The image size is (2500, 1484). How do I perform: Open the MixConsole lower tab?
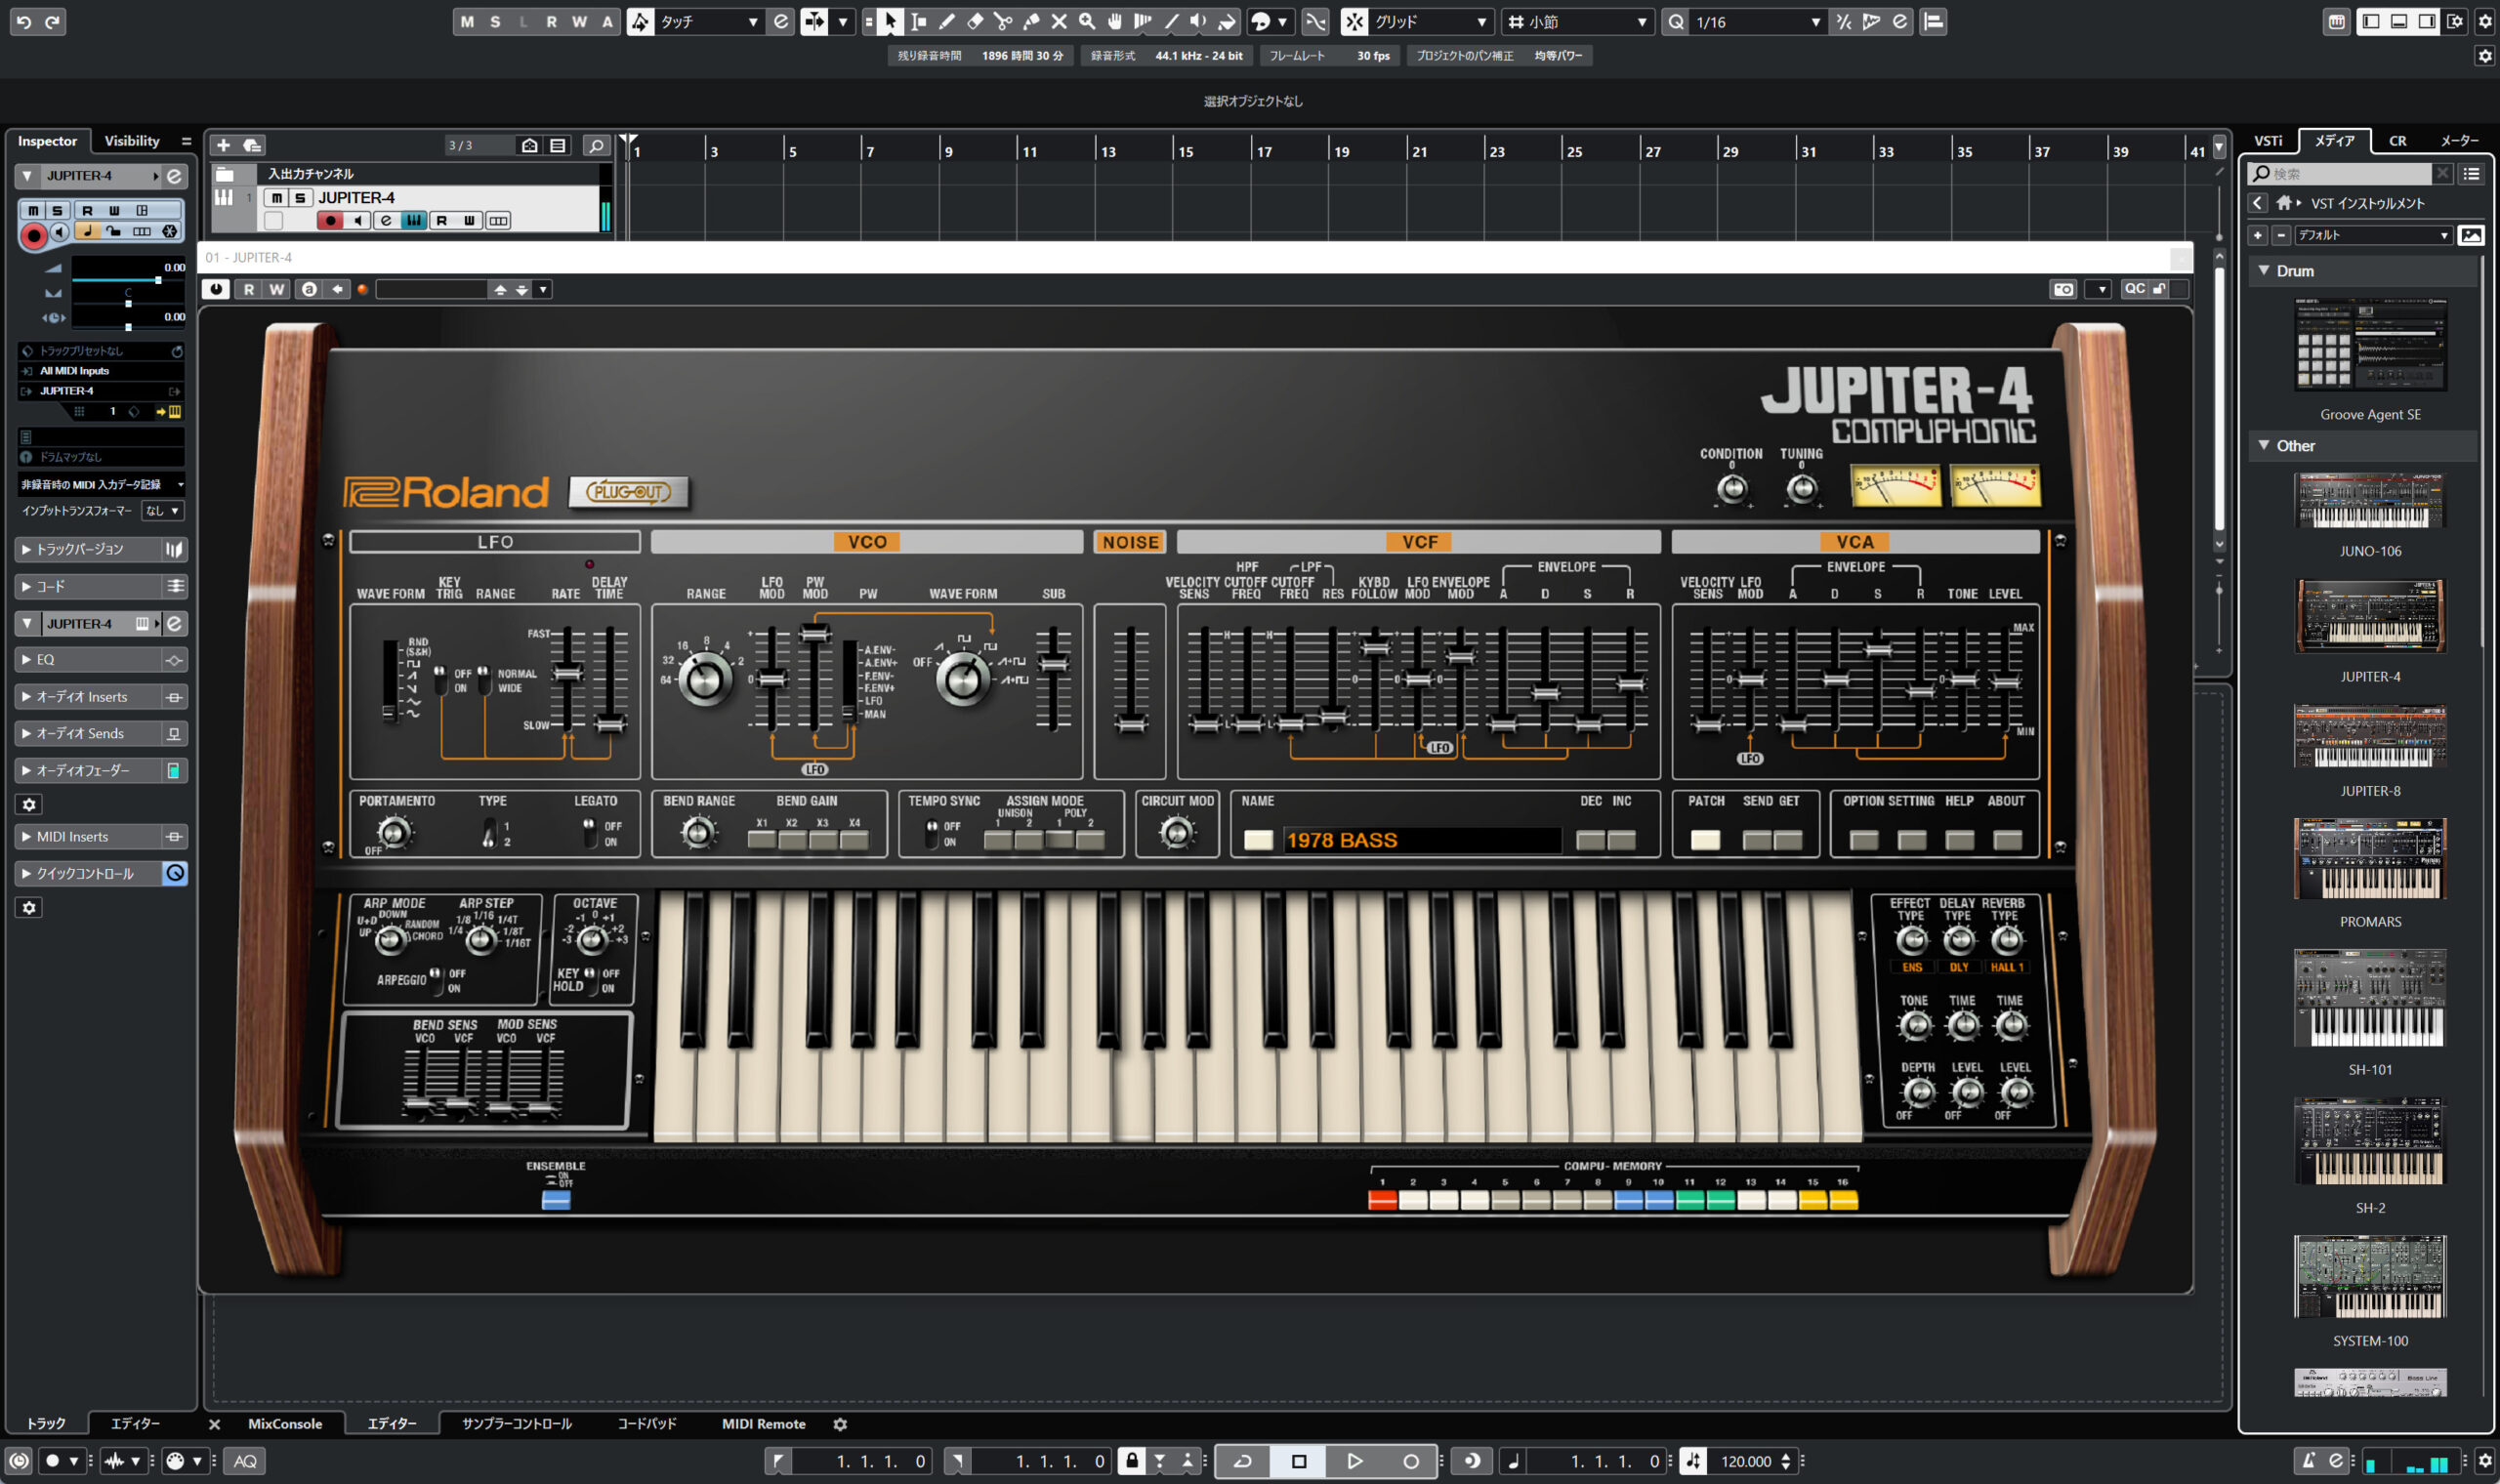[285, 1424]
